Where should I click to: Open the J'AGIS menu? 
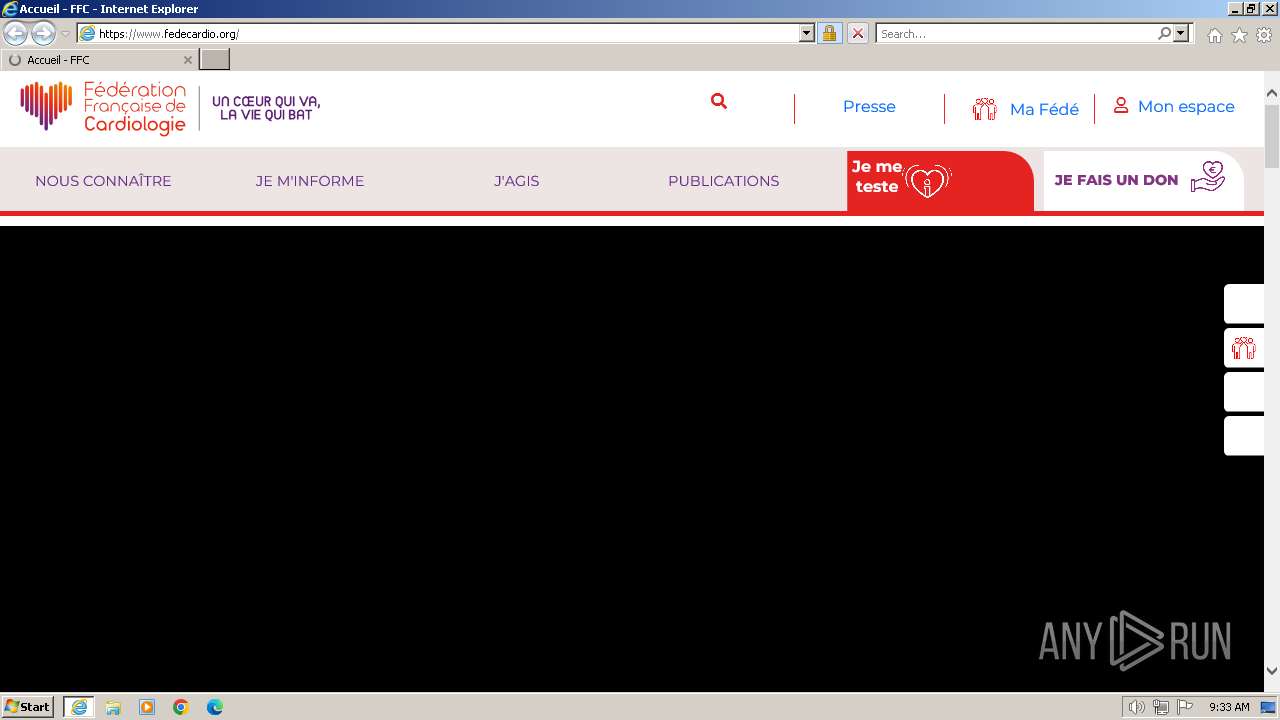coord(516,181)
